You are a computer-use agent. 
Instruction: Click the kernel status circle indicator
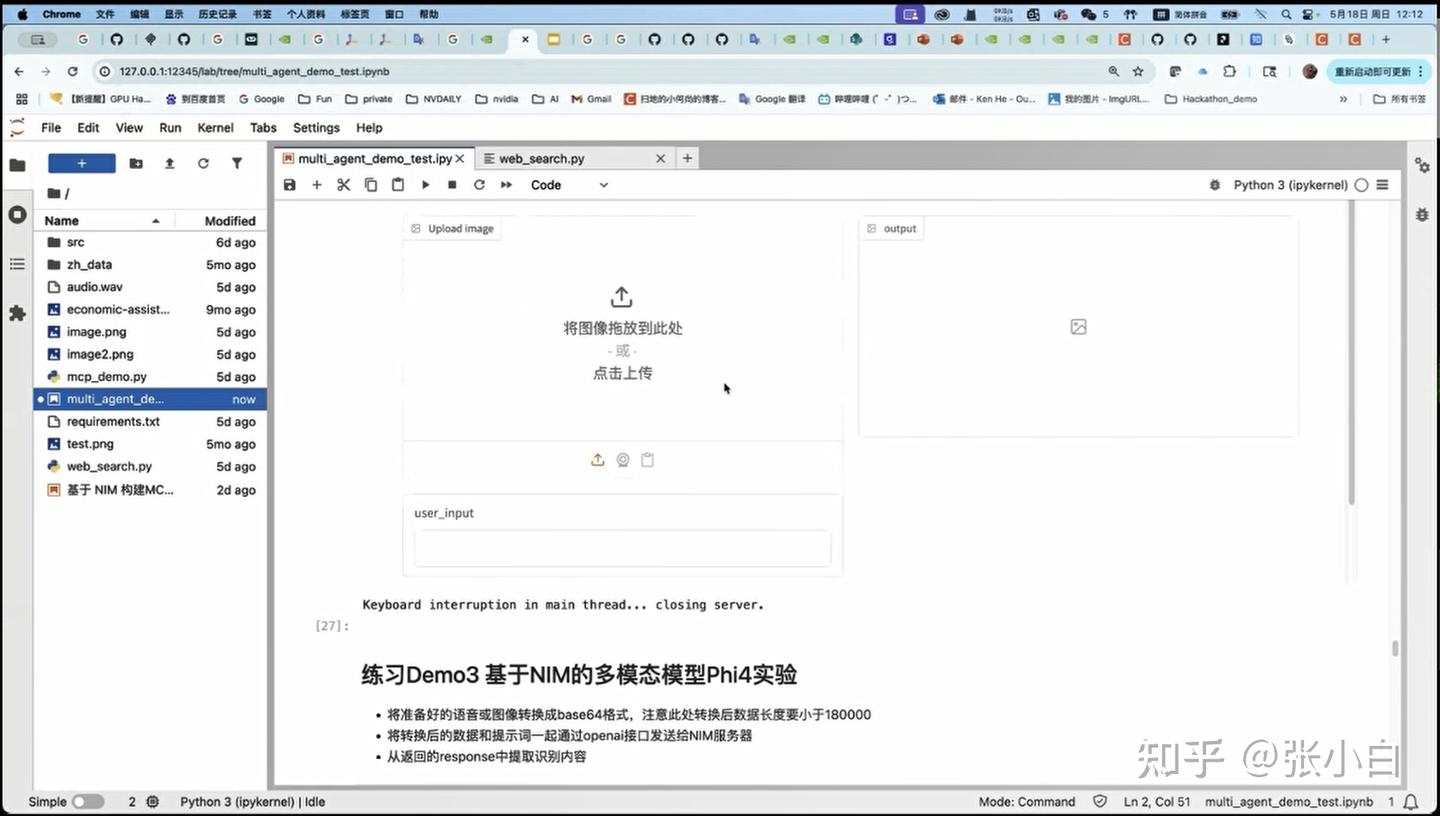pos(1361,185)
